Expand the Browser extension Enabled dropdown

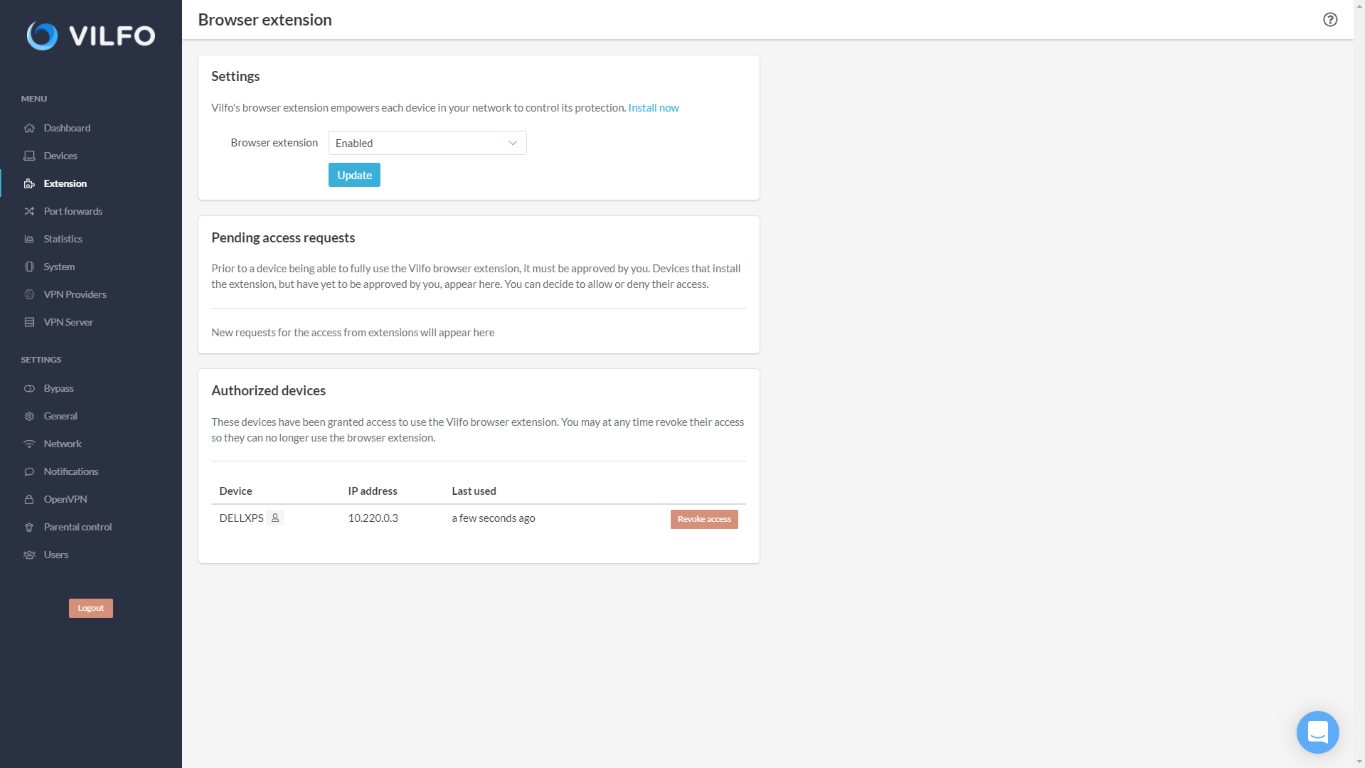click(x=427, y=143)
